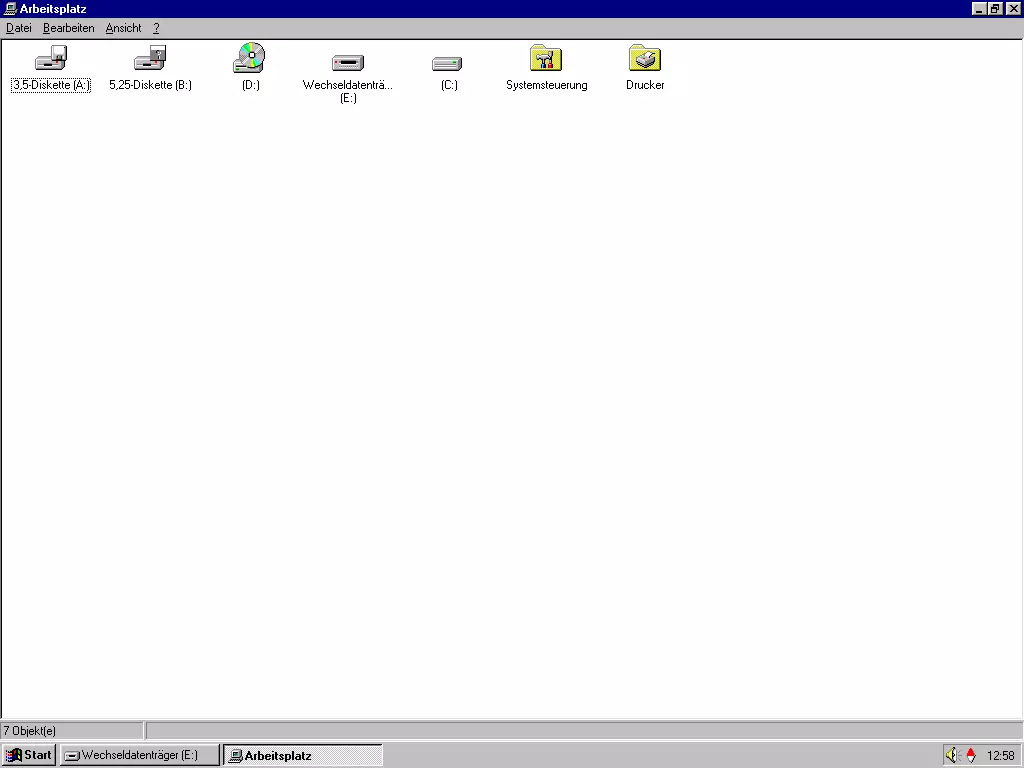This screenshot has height=768, width=1024.
Task: Minimize the Arbeitsplatz window
Action: [978, 8]
